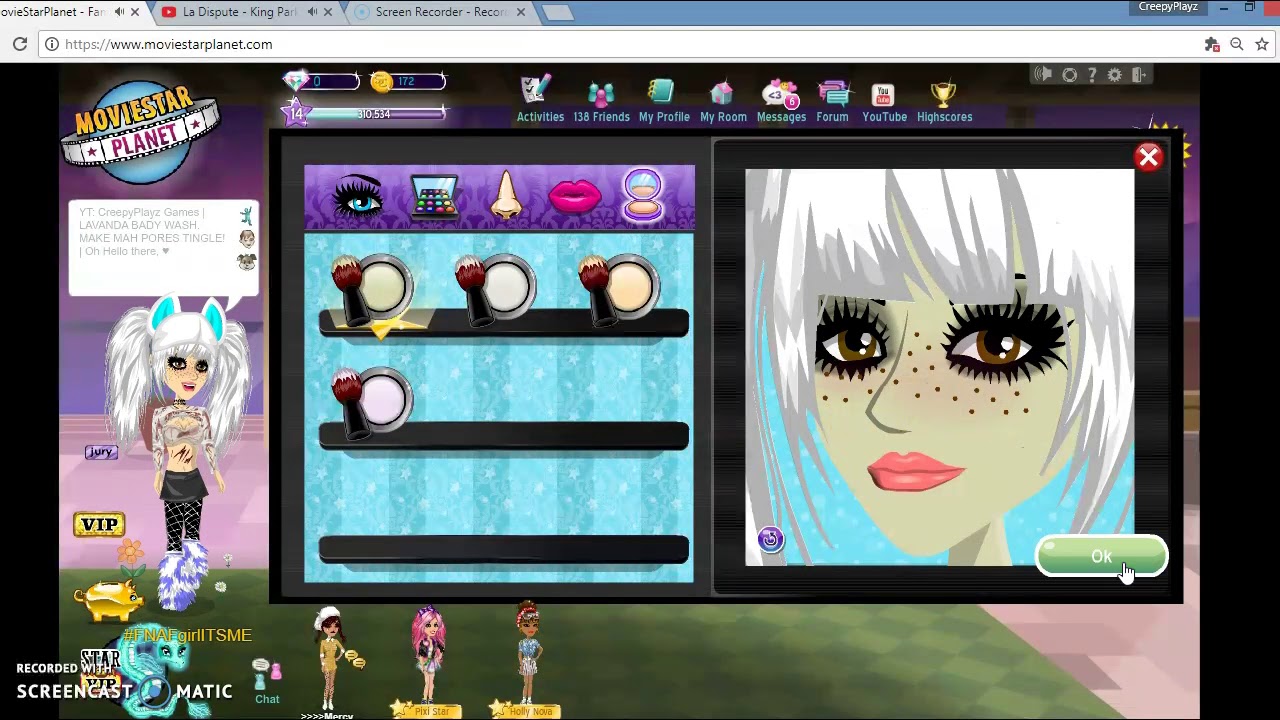This screenshot has height=720, width=1280.
Task: Mute game sound with speaker icon
Action: 1043,75
